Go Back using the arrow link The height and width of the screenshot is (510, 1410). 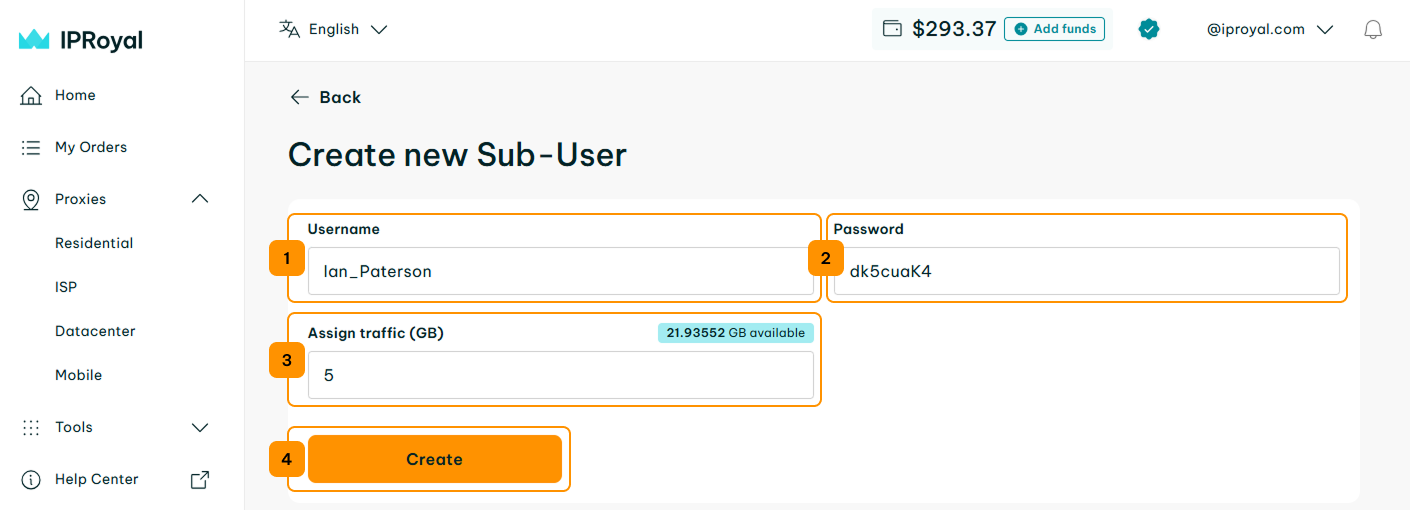(x=325, y=97)
